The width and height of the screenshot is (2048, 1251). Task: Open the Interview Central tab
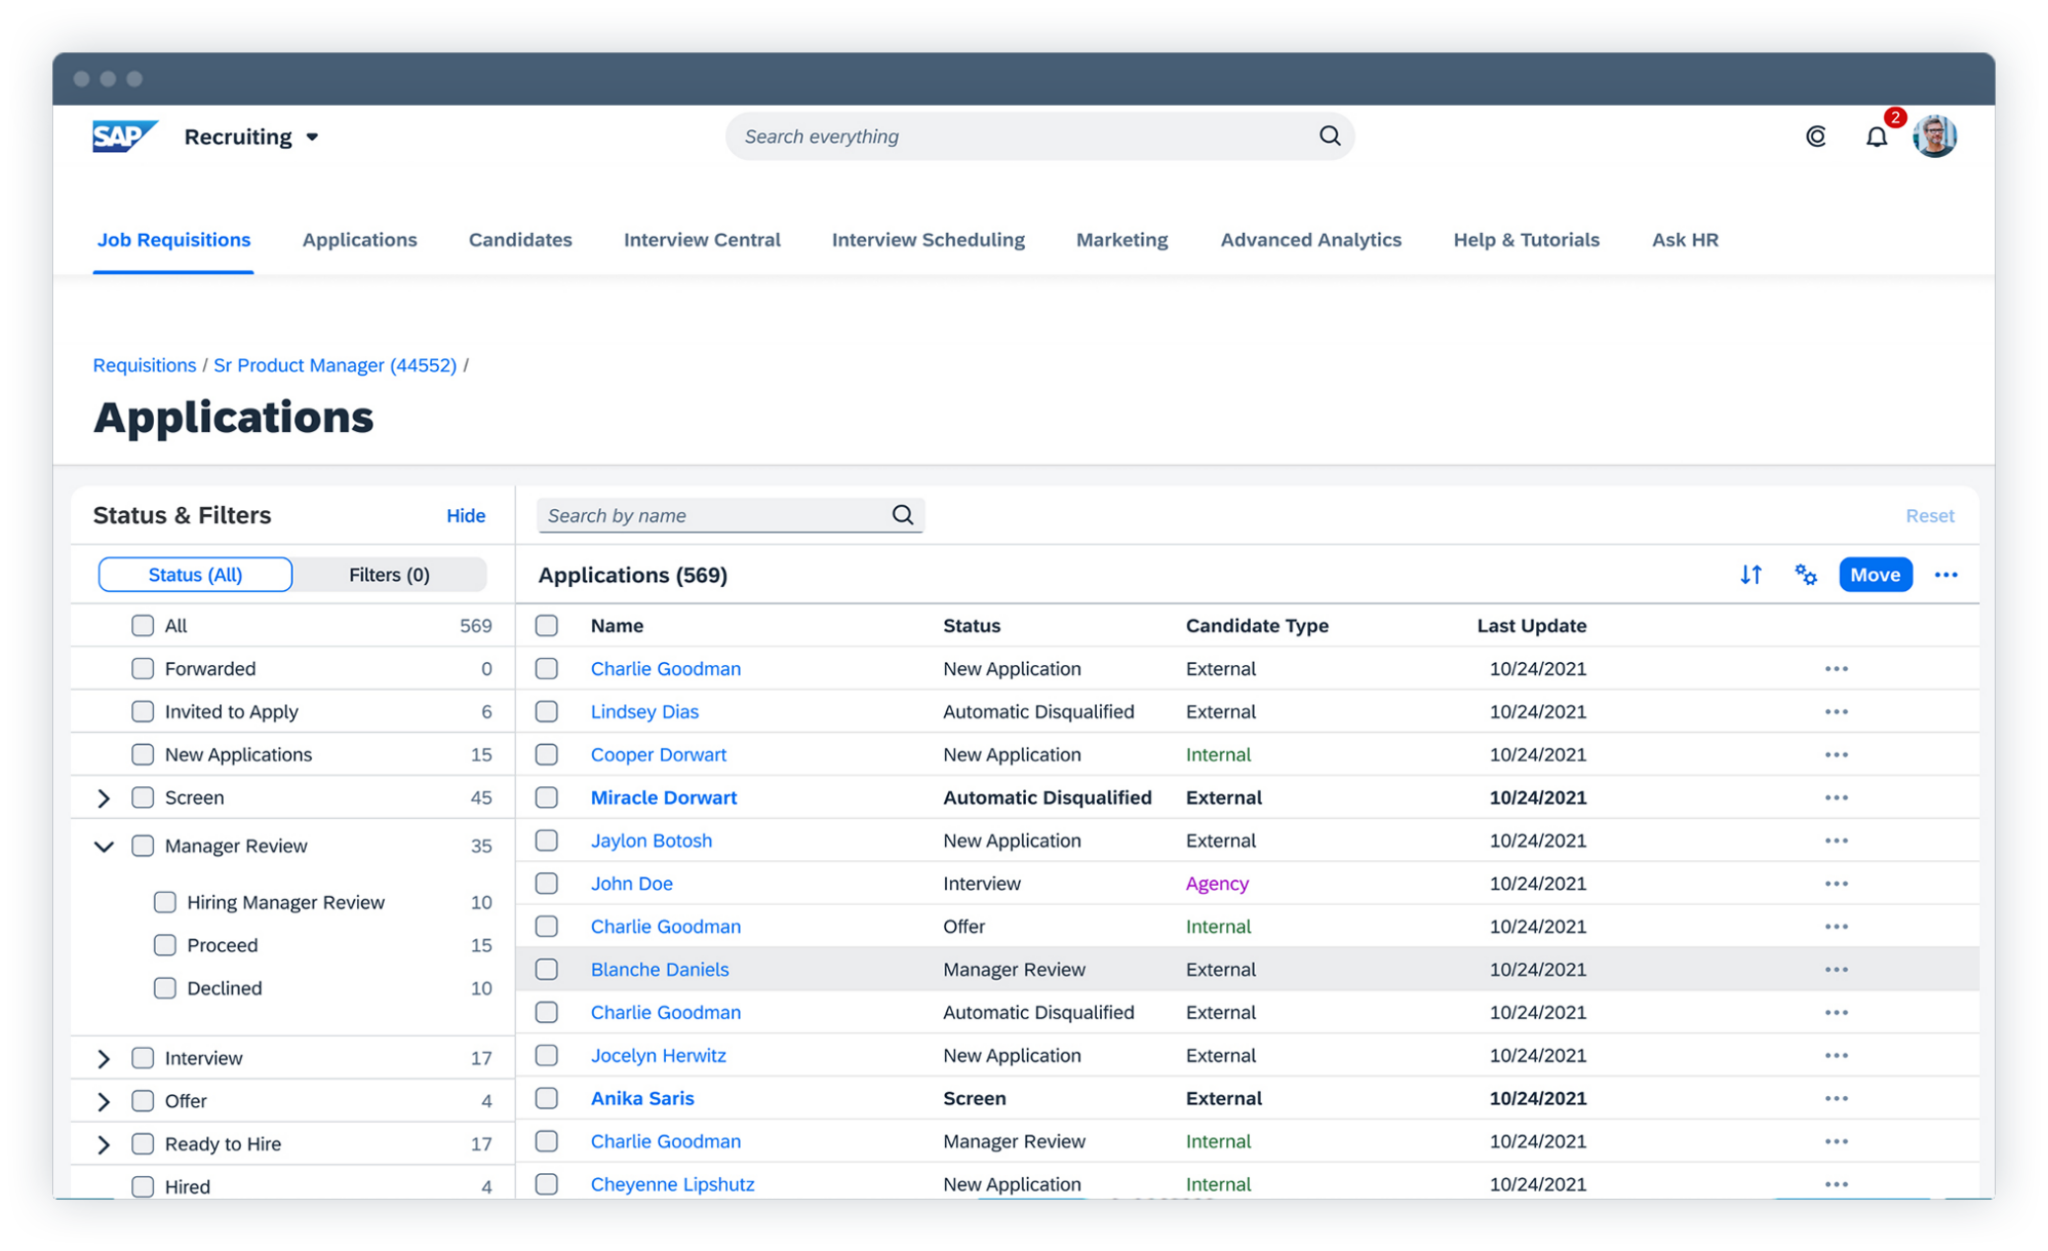702,240
